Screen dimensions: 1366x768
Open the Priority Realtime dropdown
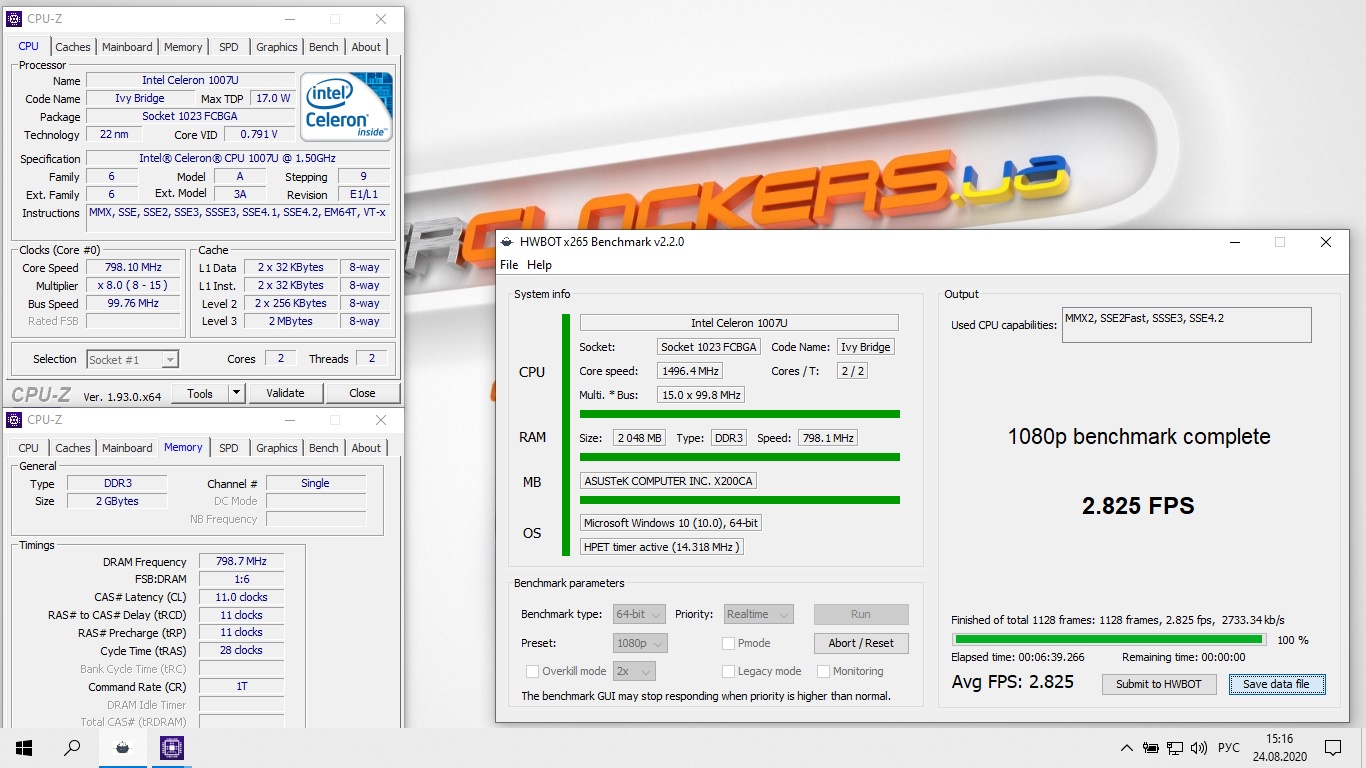pyautogui.click(x=757, y=614)
